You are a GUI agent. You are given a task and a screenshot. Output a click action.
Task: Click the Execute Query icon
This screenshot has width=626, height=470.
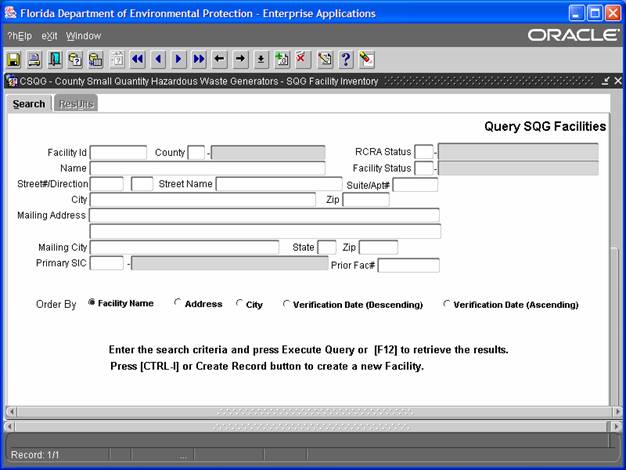click(x=95, y=59)
